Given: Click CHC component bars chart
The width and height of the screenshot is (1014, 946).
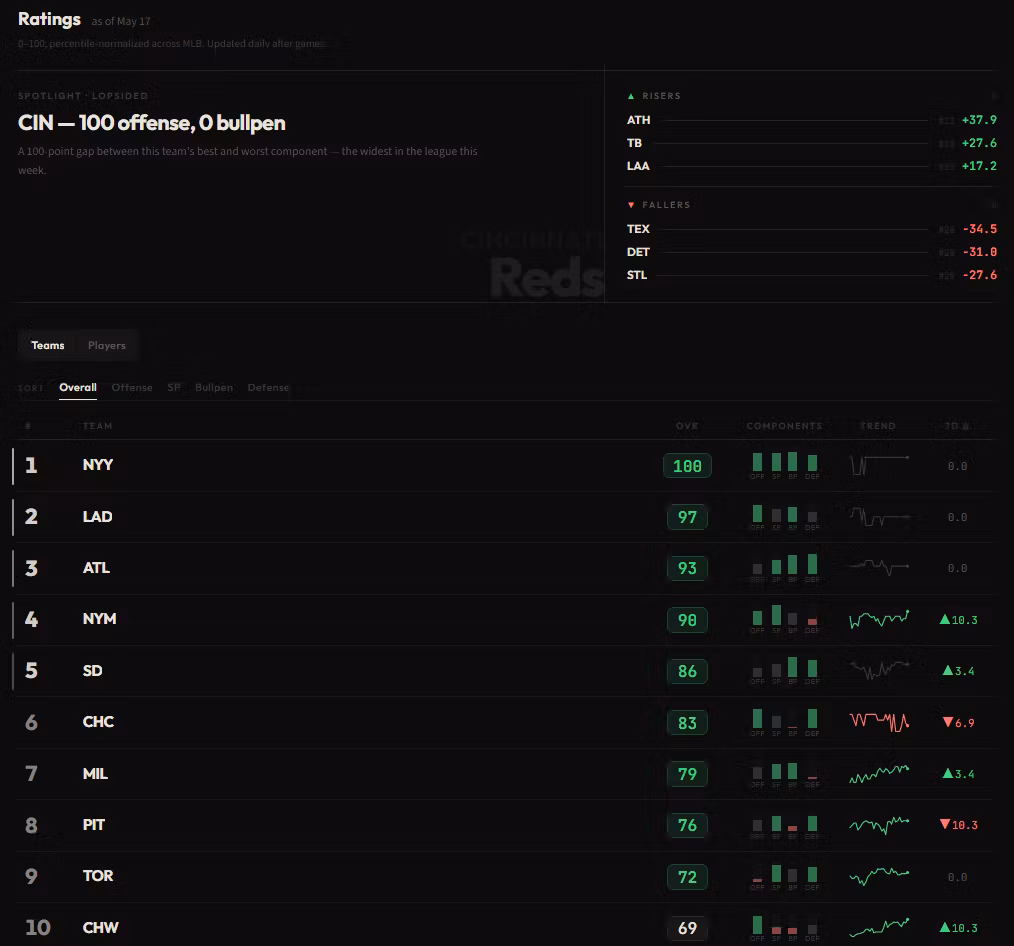Looking at the screenshot, I should coord(784,722).
